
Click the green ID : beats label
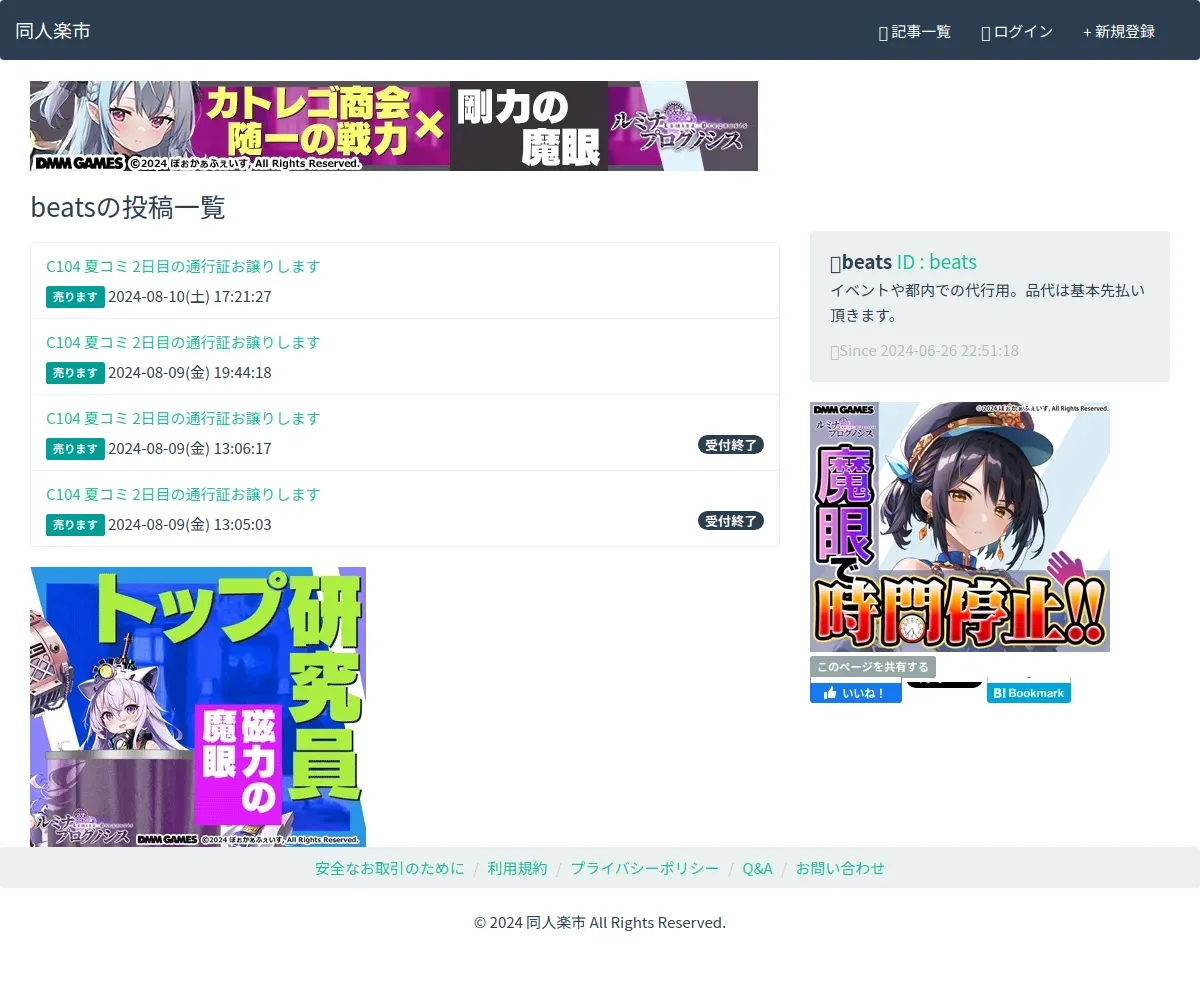[937, 262]
